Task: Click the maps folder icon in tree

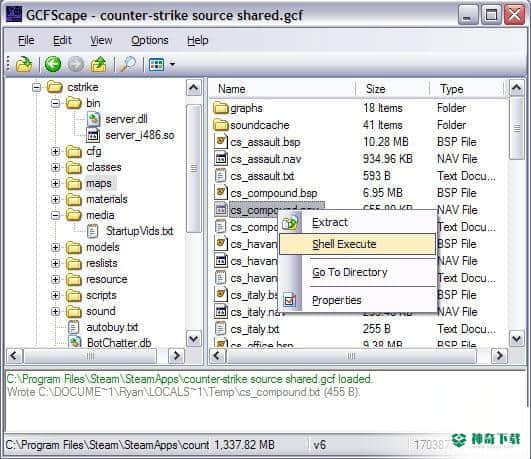Action: (73, 184)
